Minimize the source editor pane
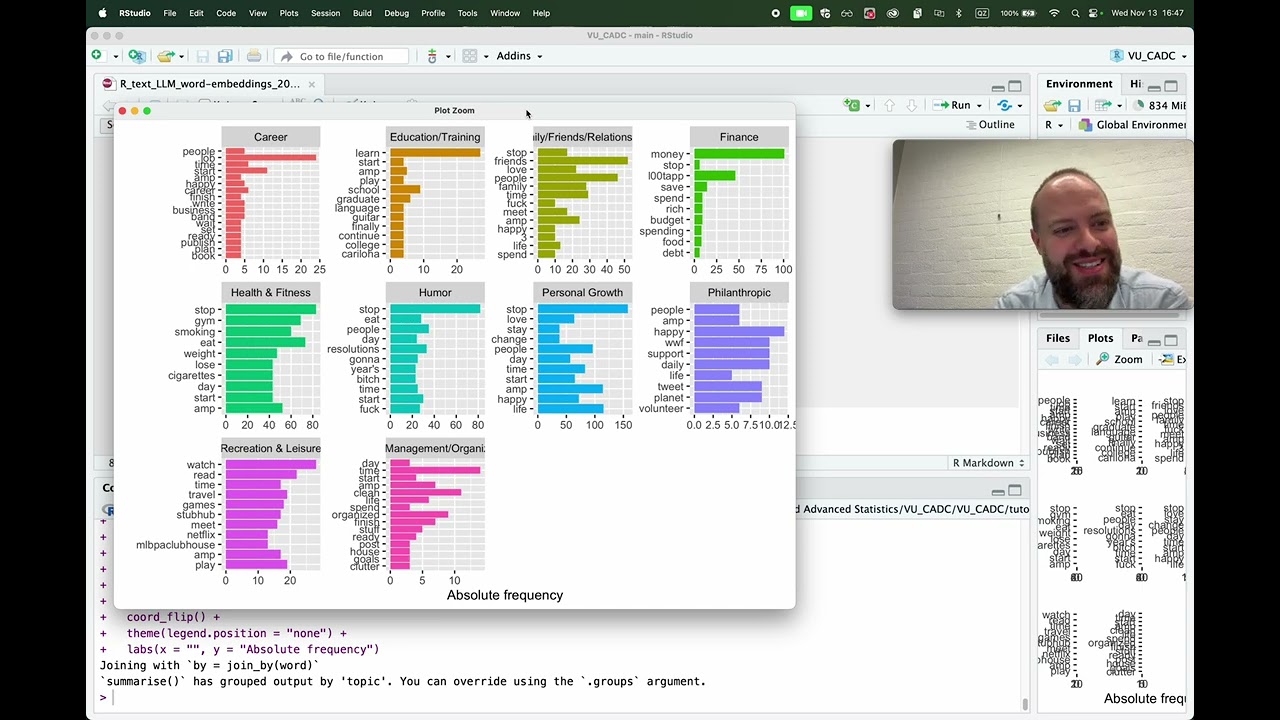Screen dimensions: 1280x720 [x=998, y=87]
